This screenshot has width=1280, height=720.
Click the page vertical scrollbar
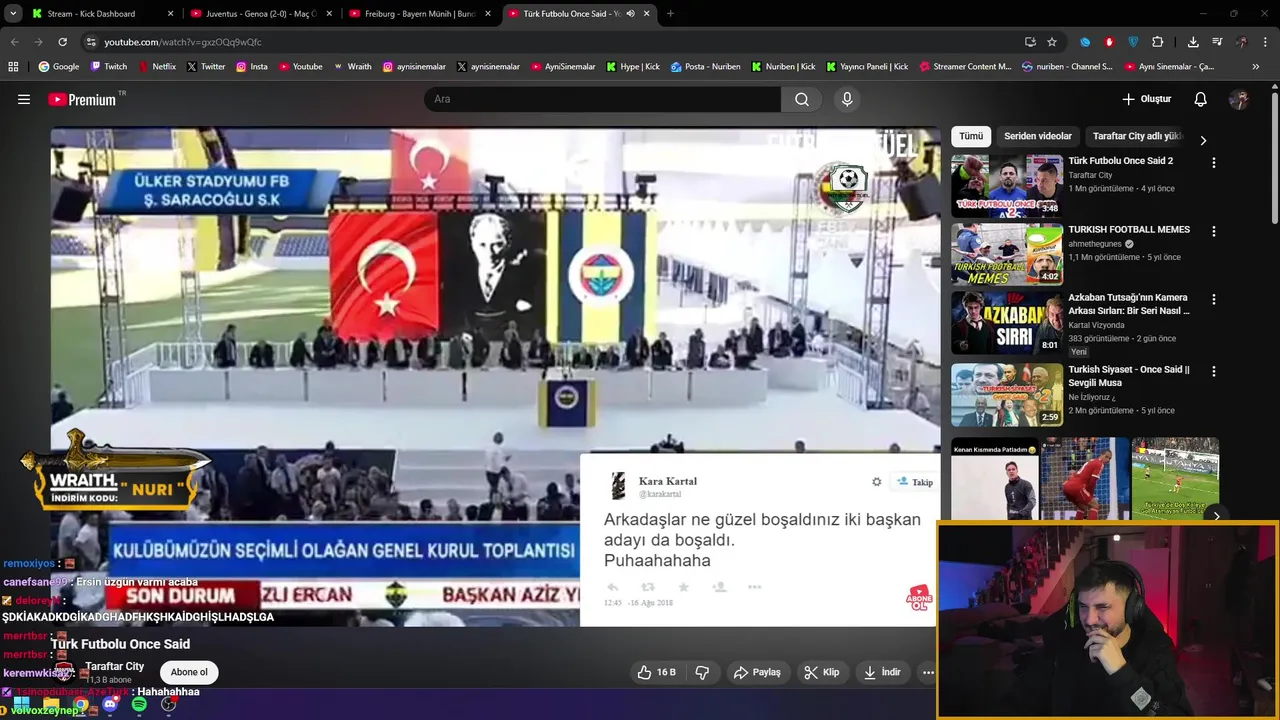[x=1274, y=160]
